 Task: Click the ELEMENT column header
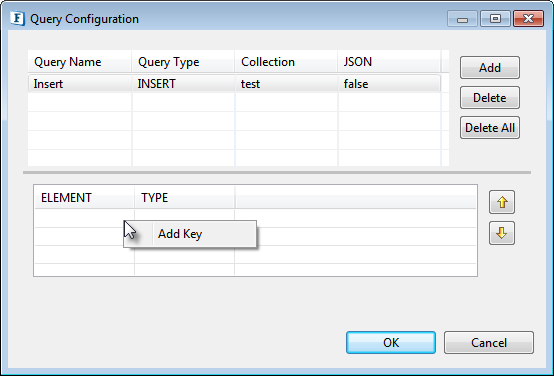[84, 198]
